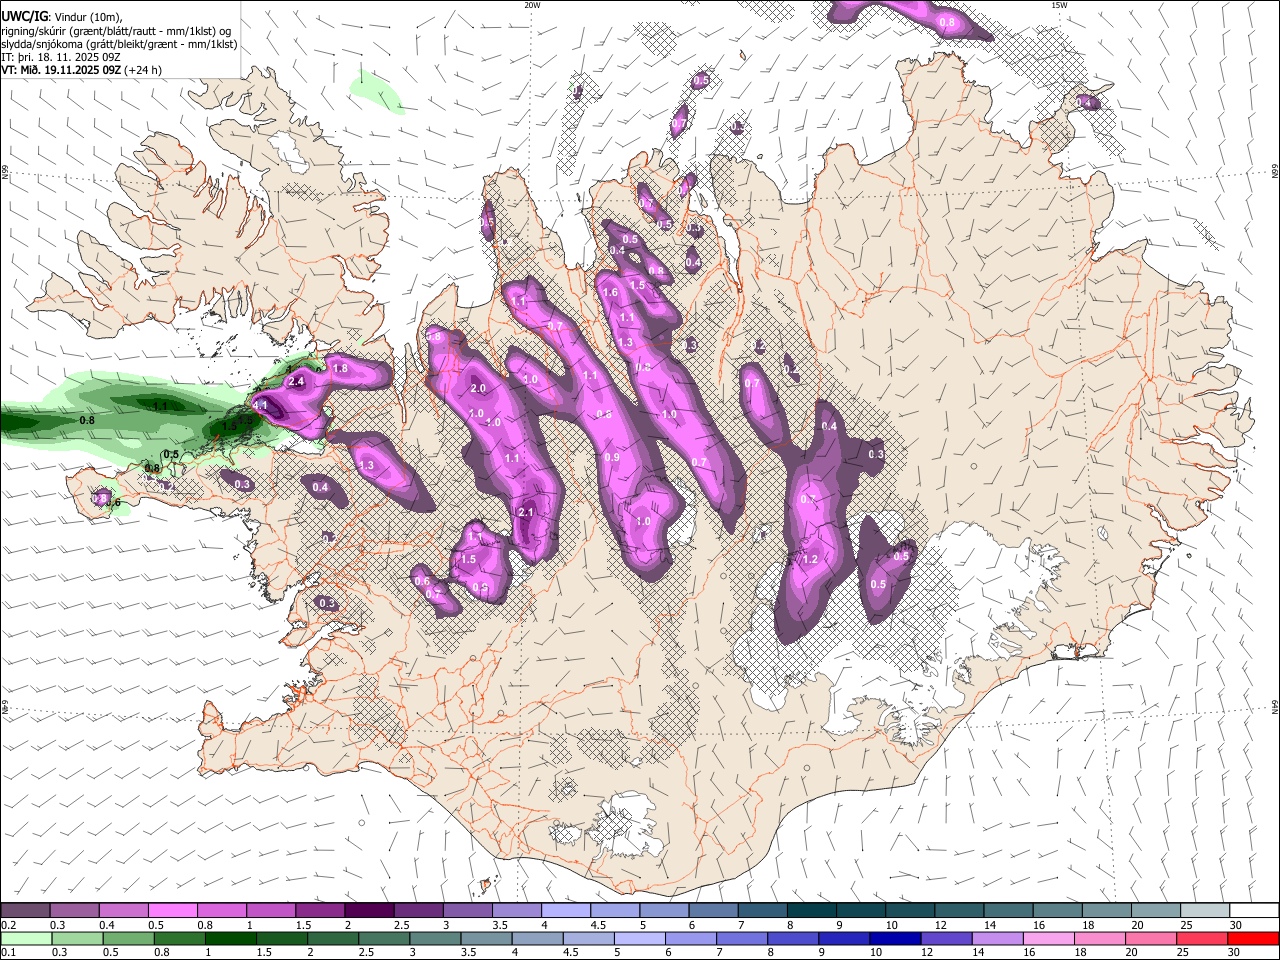Pick the navy blue 10 rain scale swatch
Image resolution: width=1280 pixels, height=960 pixels.
(894, 939)
